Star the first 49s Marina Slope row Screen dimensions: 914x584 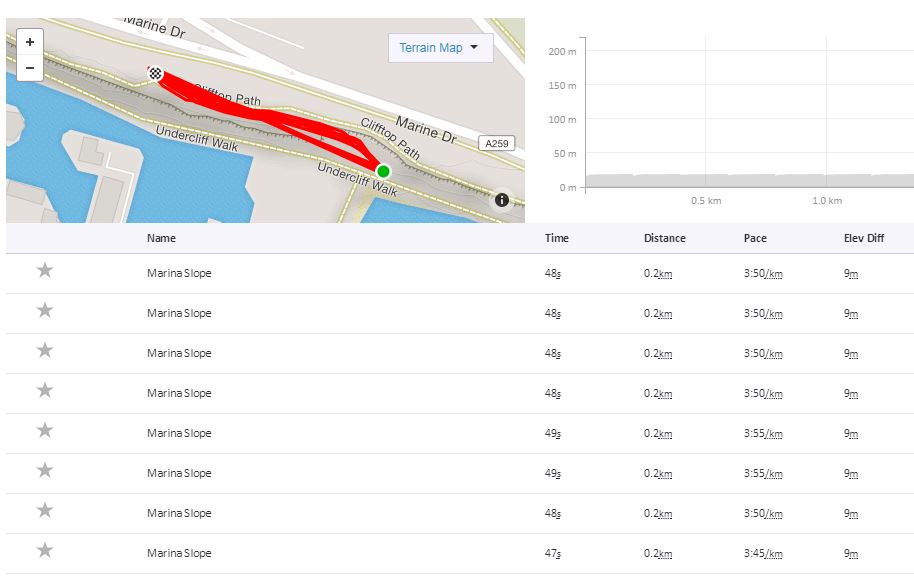click(x=45, y=430)
